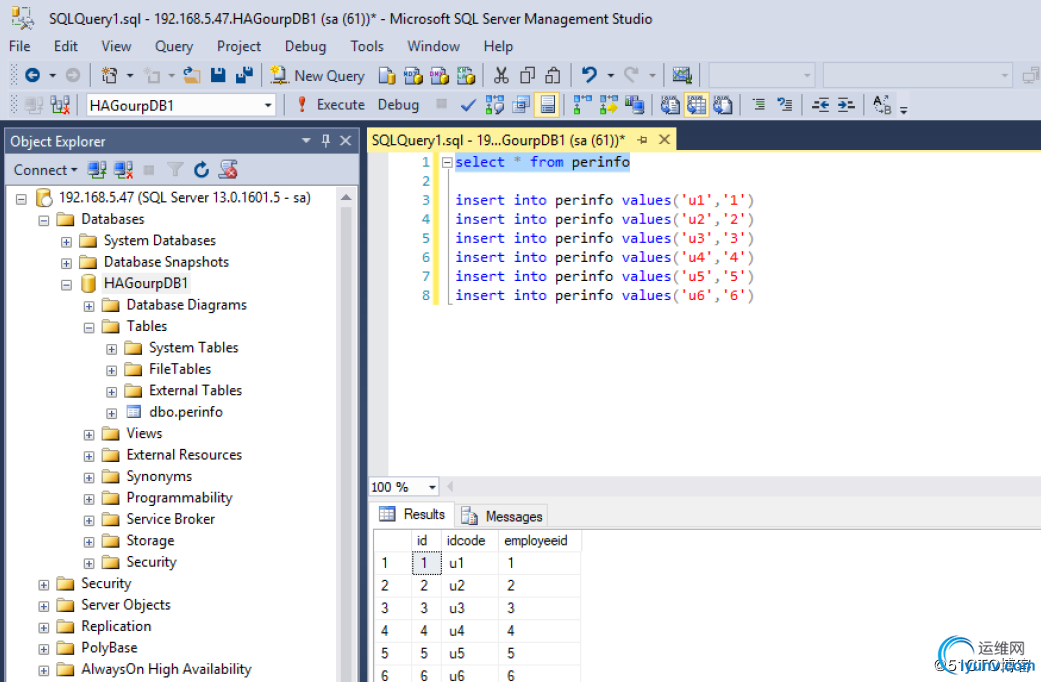Open a Database Engine Query icon
Image resolution: width=1041 pixels, height=682 pixels.
pyautogui.click(x=387, y=76)
